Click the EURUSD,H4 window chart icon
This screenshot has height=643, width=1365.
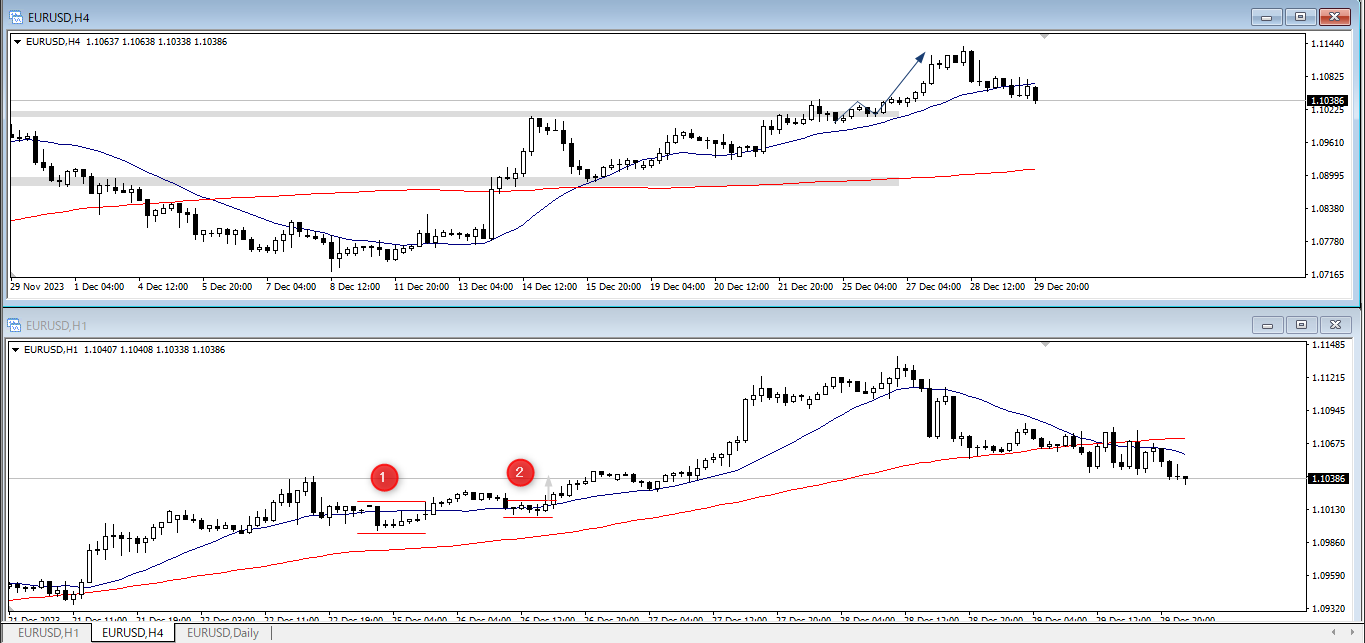[x=16, y=16]
